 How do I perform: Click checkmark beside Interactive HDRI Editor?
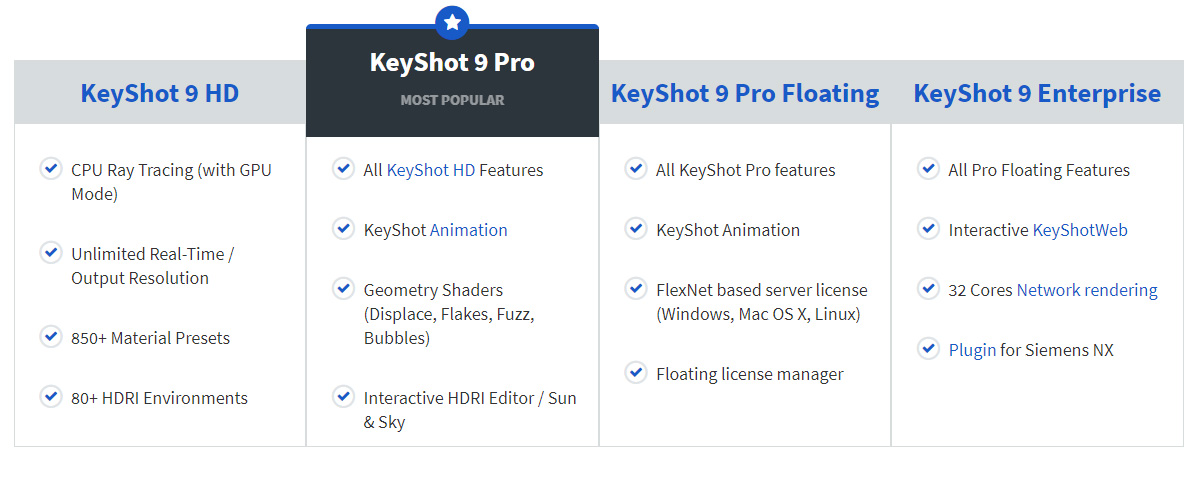[x=343, y=397]
